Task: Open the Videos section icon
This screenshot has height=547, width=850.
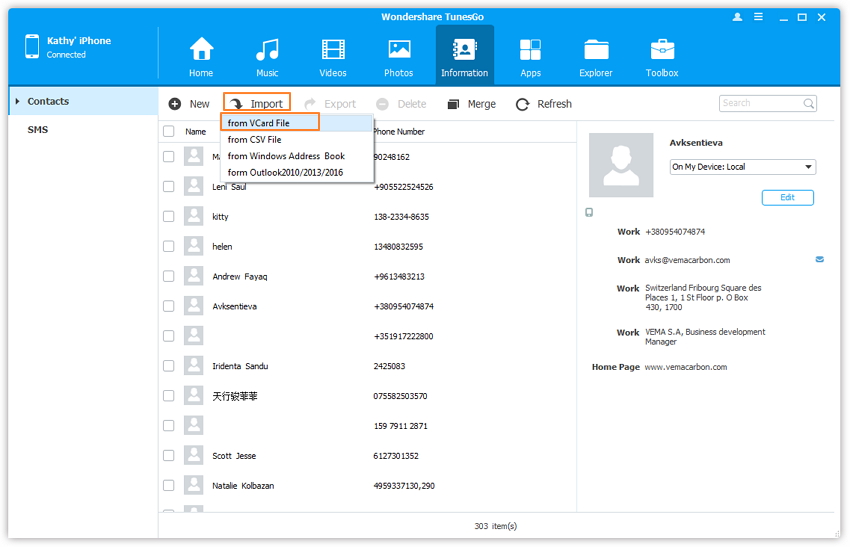Action: (333, 49)
